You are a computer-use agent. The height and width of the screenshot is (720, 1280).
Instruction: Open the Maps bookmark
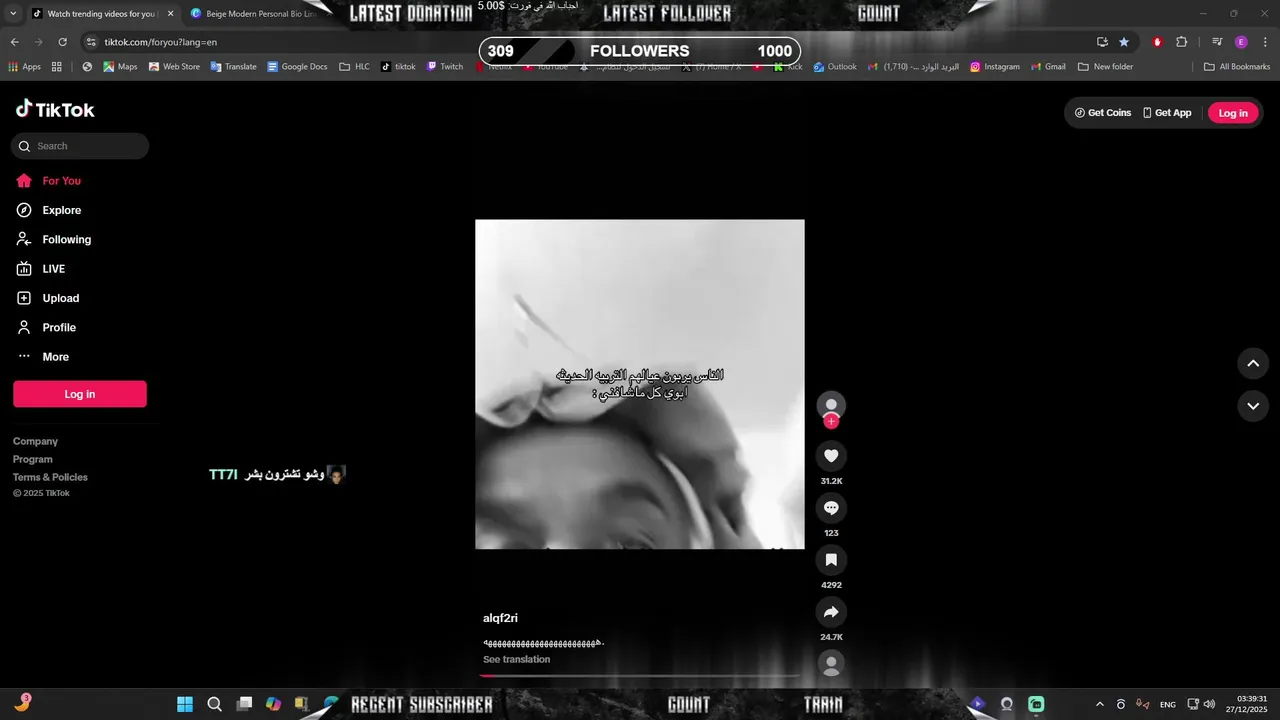[120, 67]
